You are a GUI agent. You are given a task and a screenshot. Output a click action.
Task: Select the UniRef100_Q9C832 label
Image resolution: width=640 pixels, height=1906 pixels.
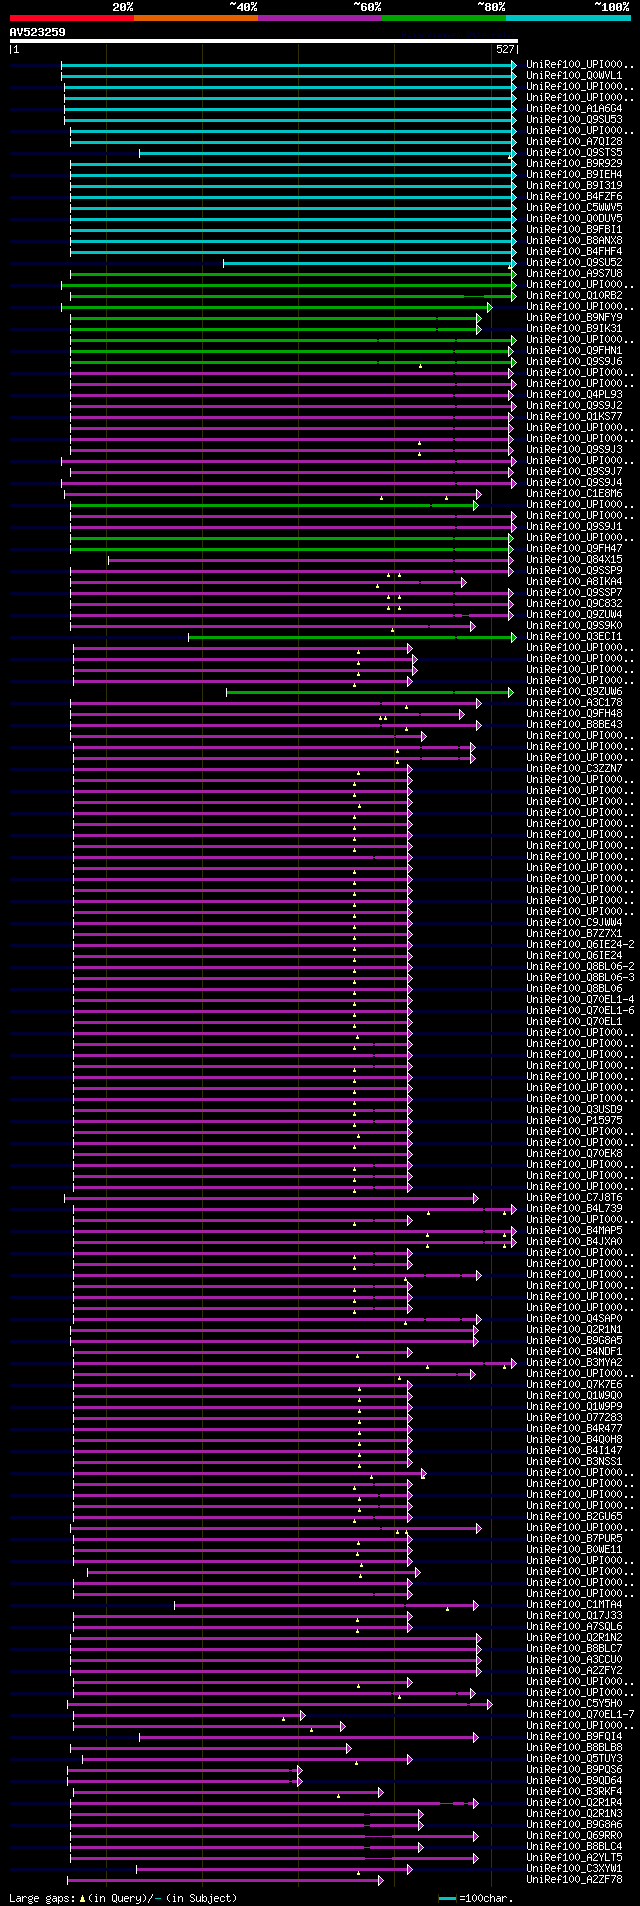(x=574, y=603)
